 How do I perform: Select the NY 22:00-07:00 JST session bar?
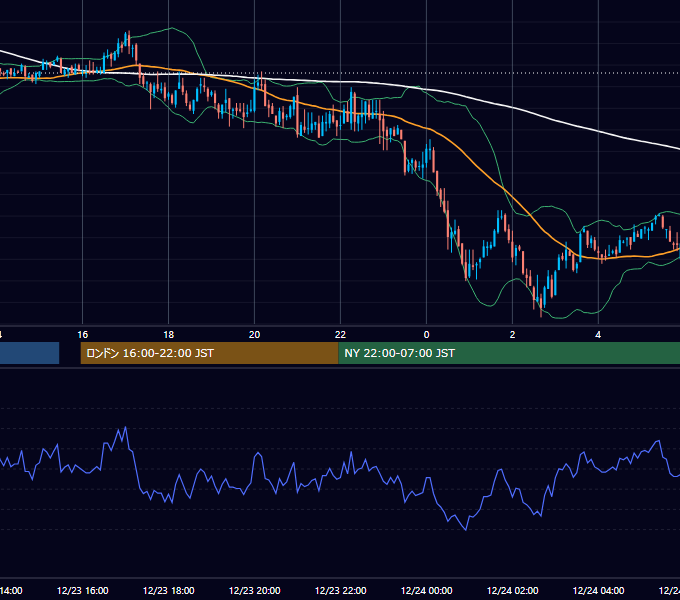509,353
